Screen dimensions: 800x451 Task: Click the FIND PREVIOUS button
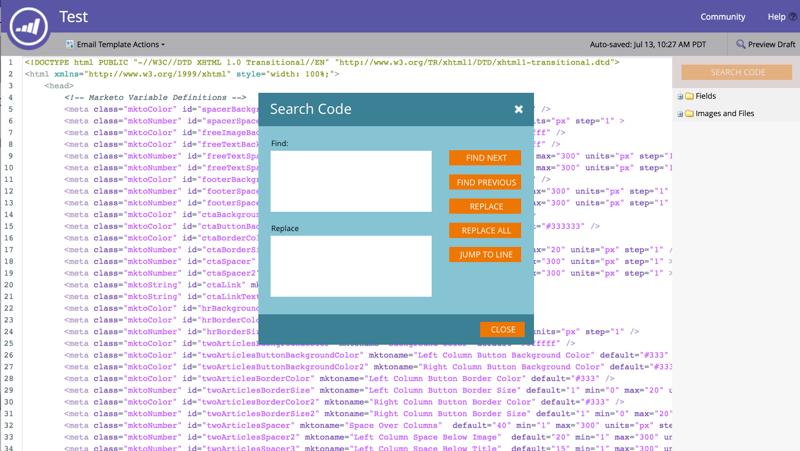tap(485, 182)
